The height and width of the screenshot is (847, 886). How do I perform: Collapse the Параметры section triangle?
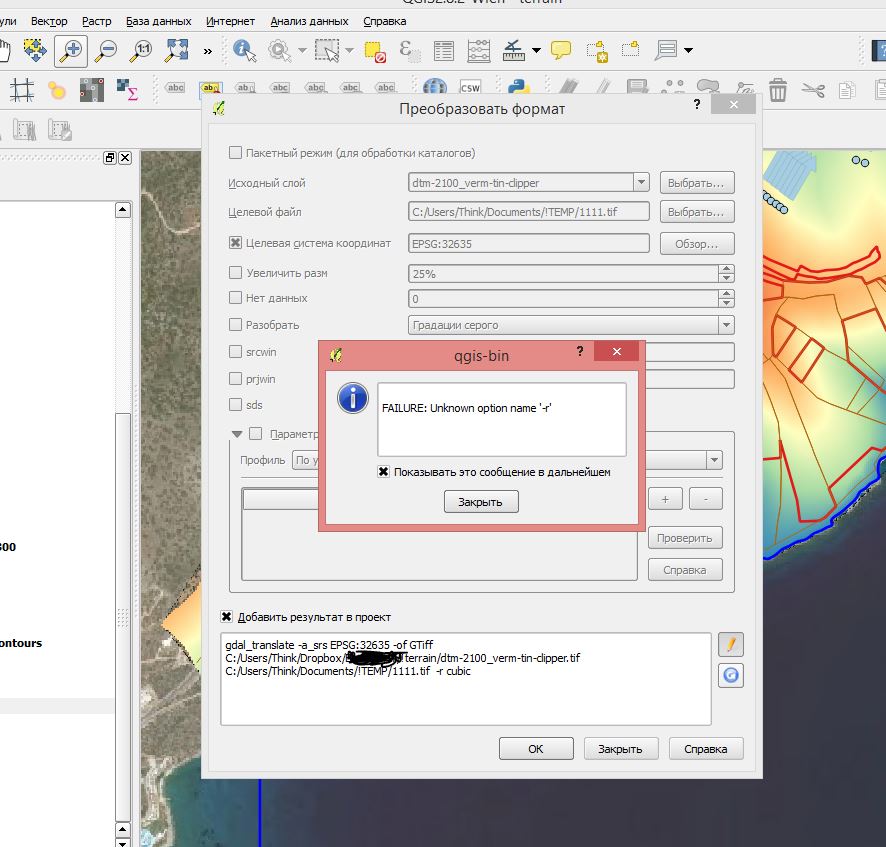point(237,434)
